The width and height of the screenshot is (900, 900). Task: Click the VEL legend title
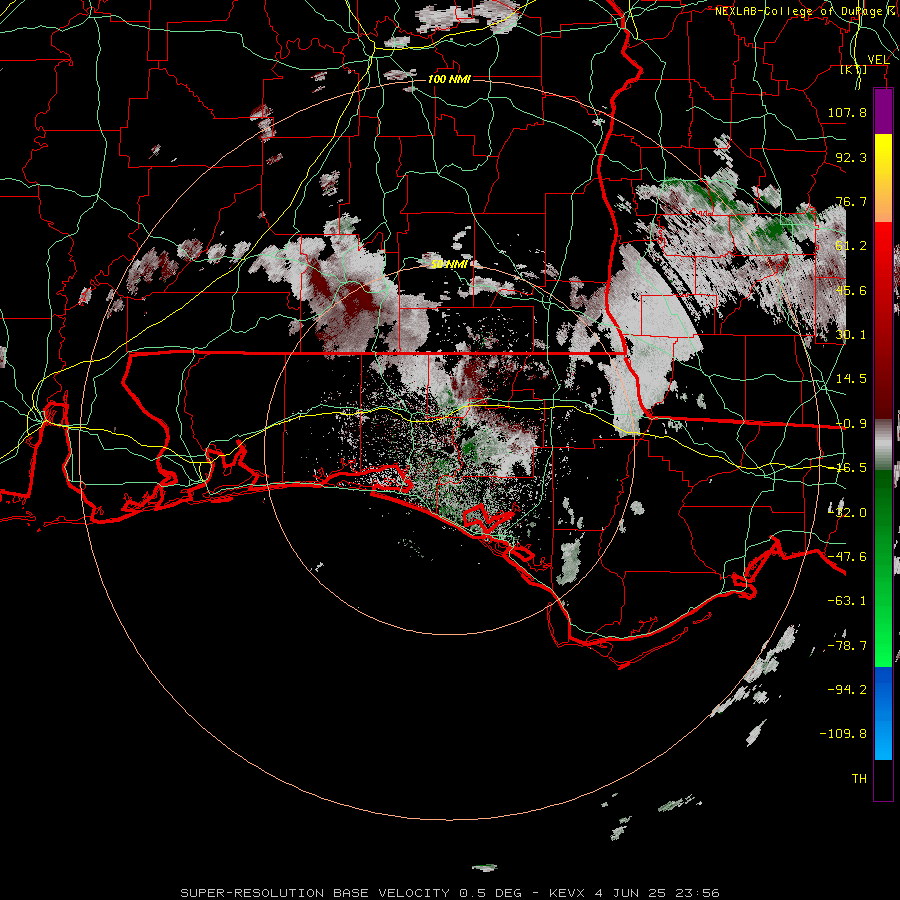878,59
